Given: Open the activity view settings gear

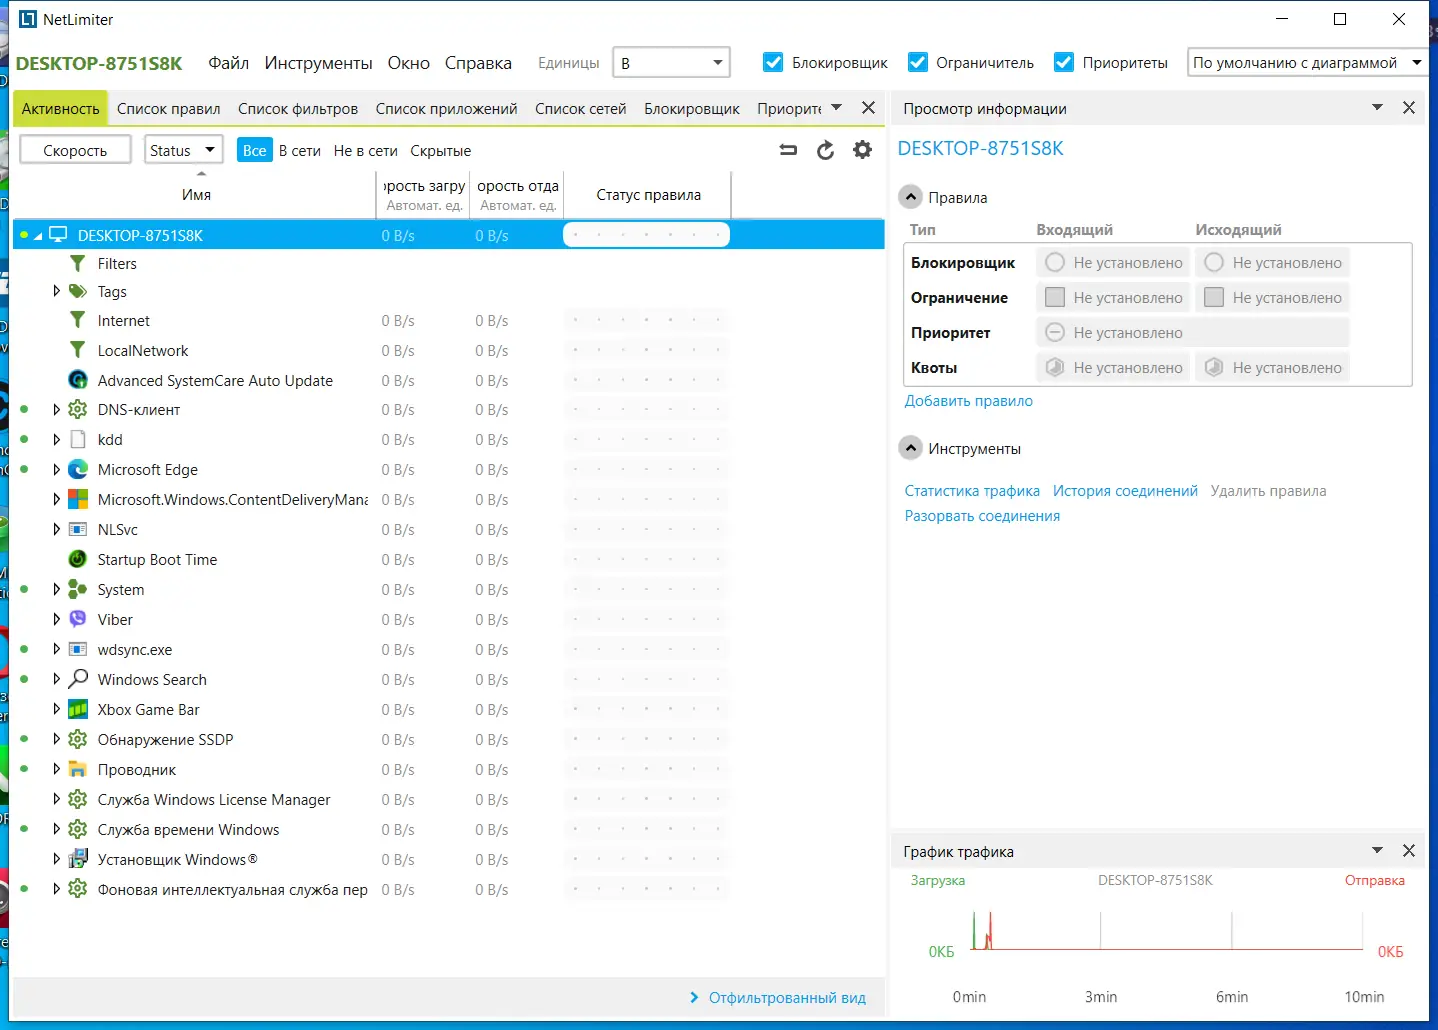Looking at the screenshot, I should pyautogui.click(x=862, y=150).
